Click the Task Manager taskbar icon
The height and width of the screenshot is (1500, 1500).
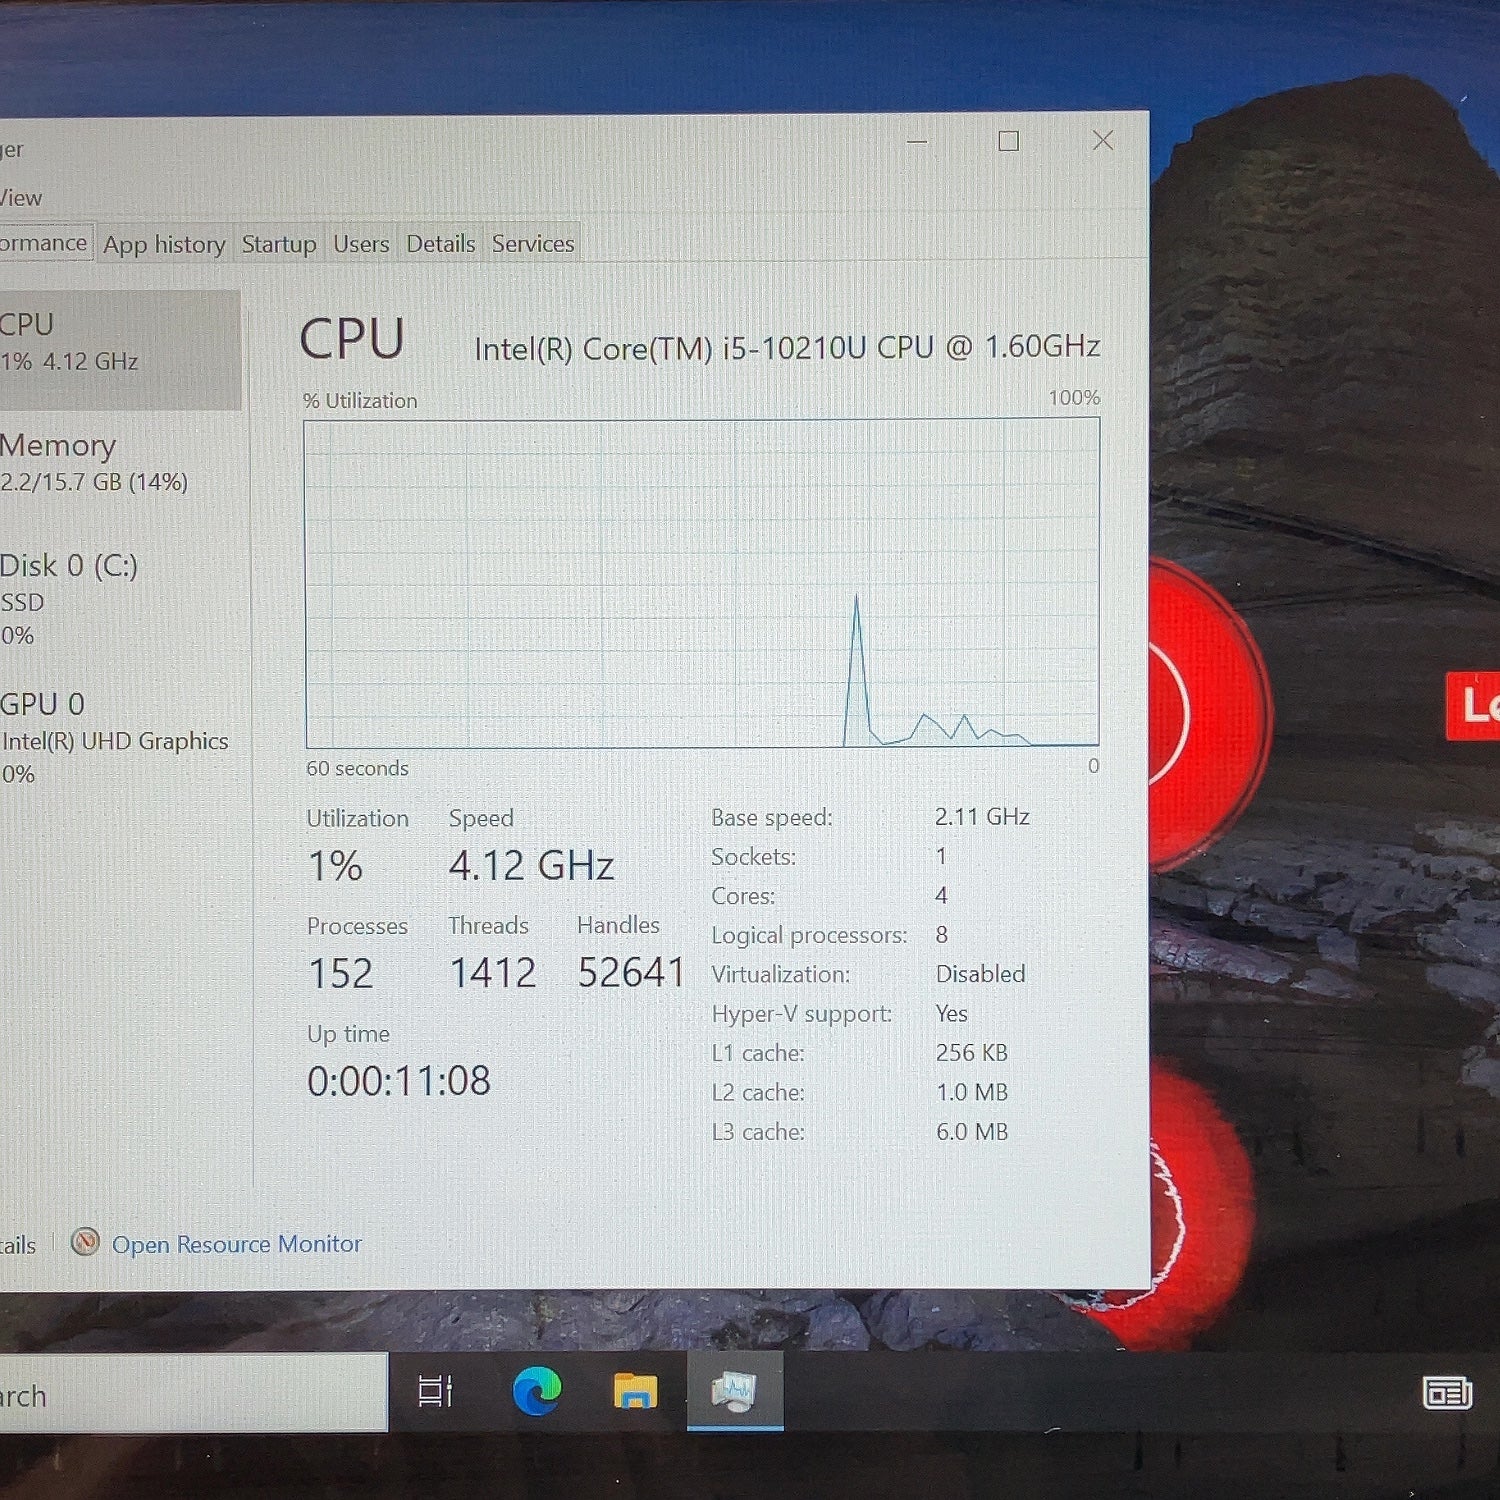pyautogui.click(x=735, y=1391)
